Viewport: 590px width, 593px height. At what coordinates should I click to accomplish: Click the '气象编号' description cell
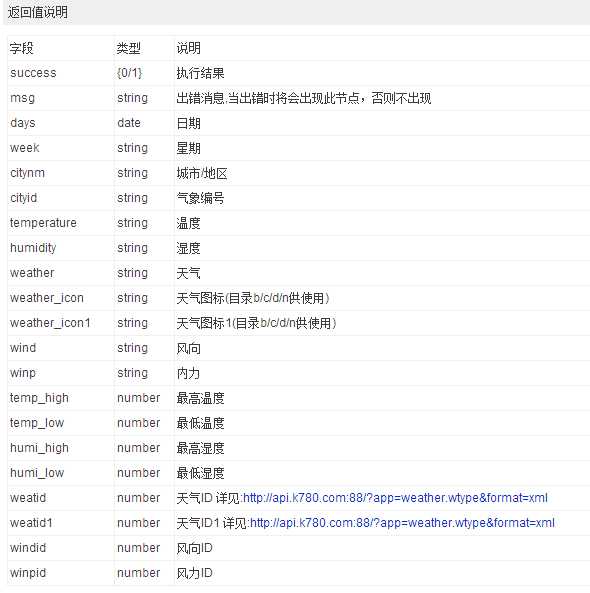pyautogui.click(x=200, y=198)
